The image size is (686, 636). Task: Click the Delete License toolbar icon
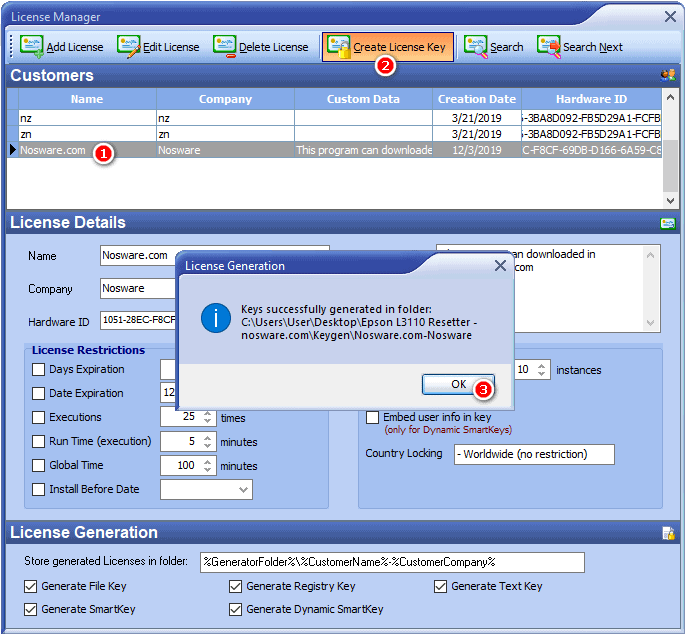pyautogui.click(x=225, y=46)
